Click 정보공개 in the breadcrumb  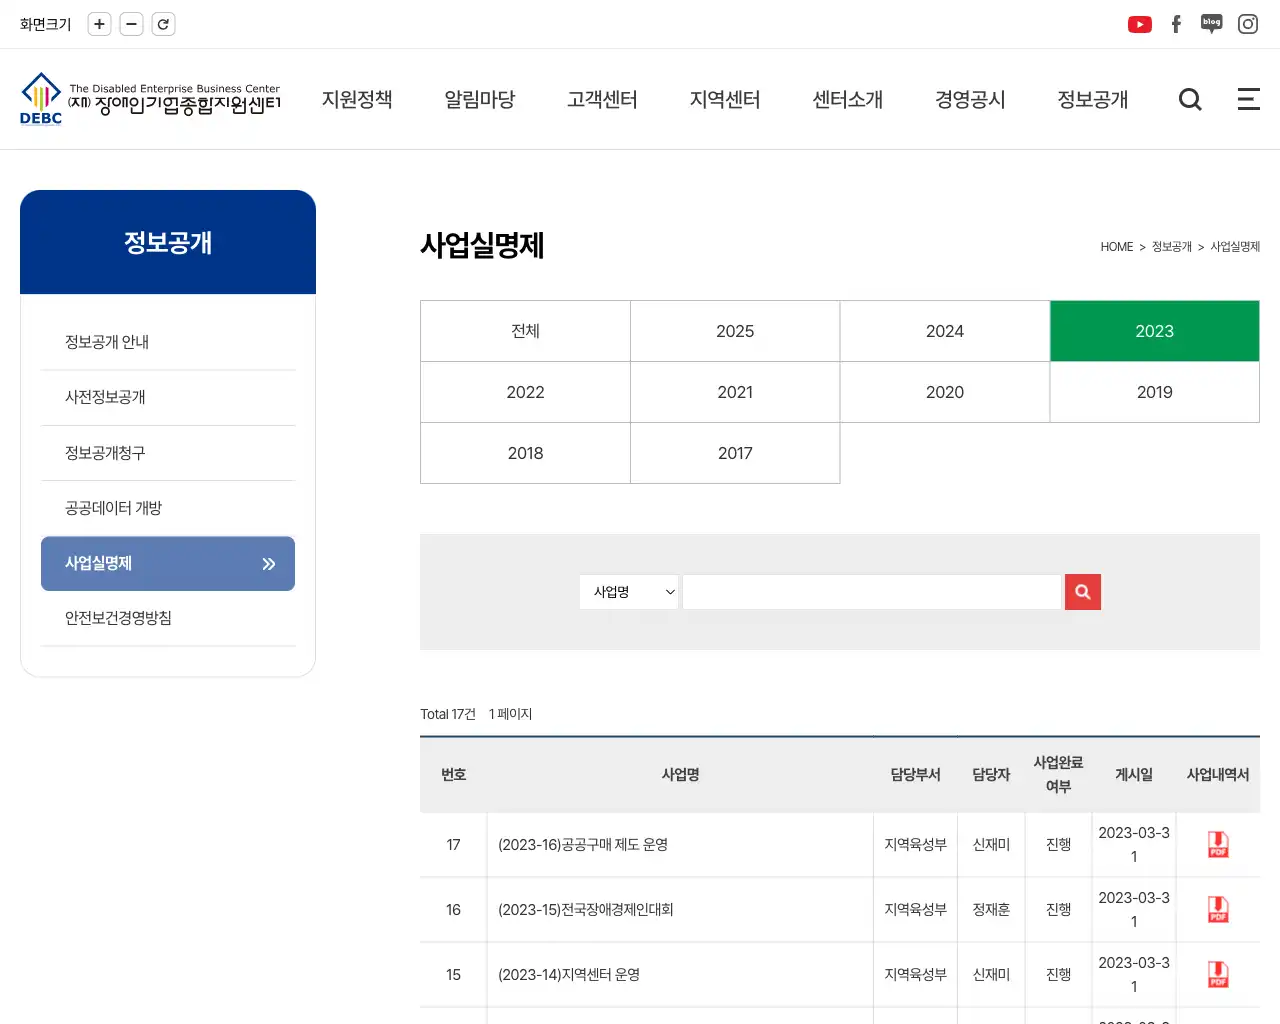pyautogui.click(x=1172, y=247)
